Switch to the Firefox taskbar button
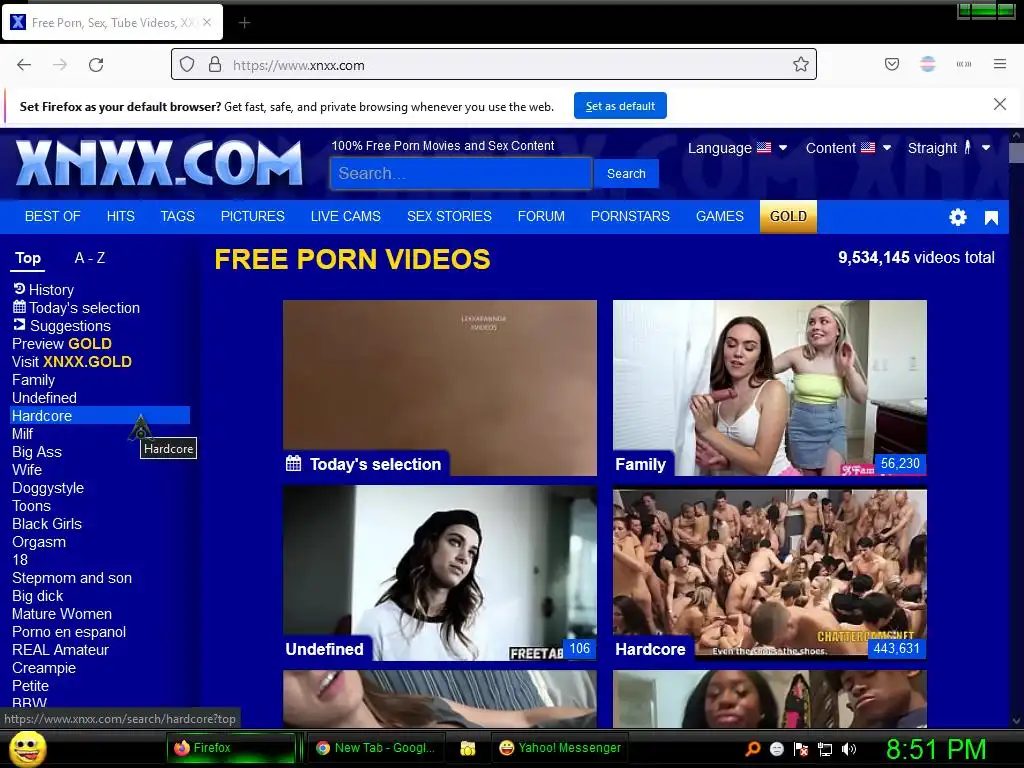The width and height of the screenshot is (1024, 768). (x=231, y=748)
